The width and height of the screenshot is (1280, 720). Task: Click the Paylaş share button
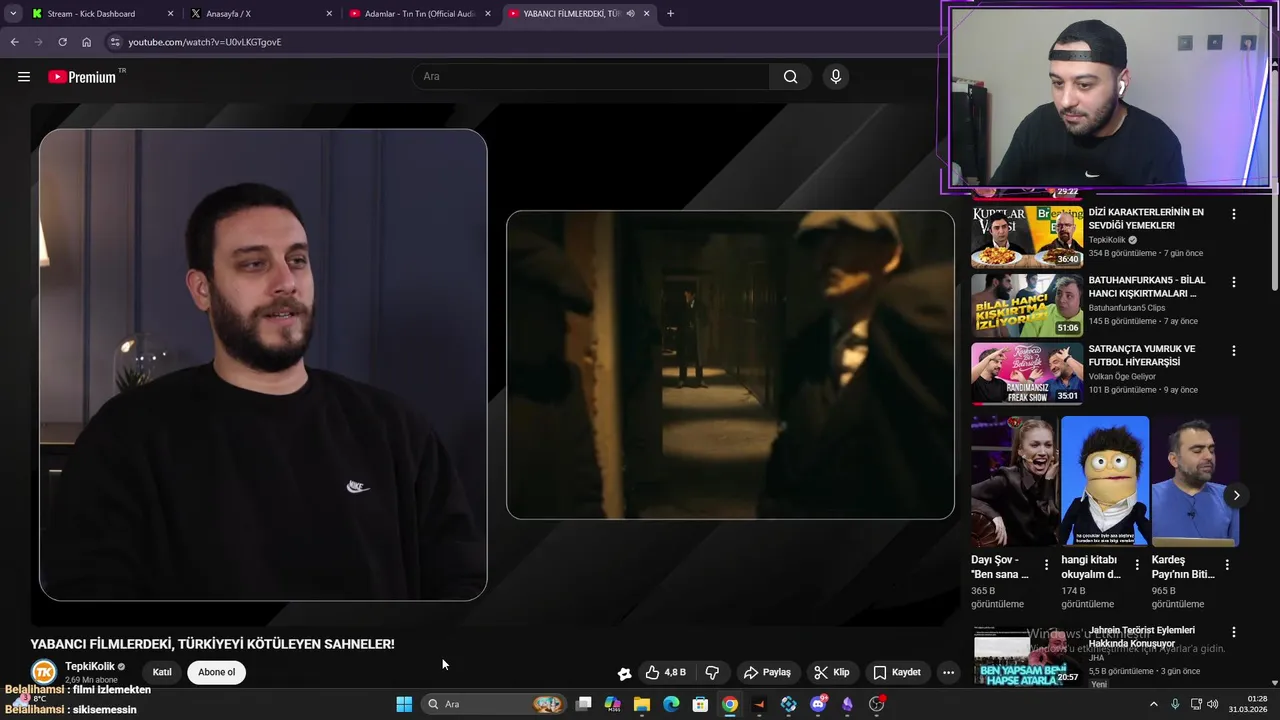(x=767, y=672)
